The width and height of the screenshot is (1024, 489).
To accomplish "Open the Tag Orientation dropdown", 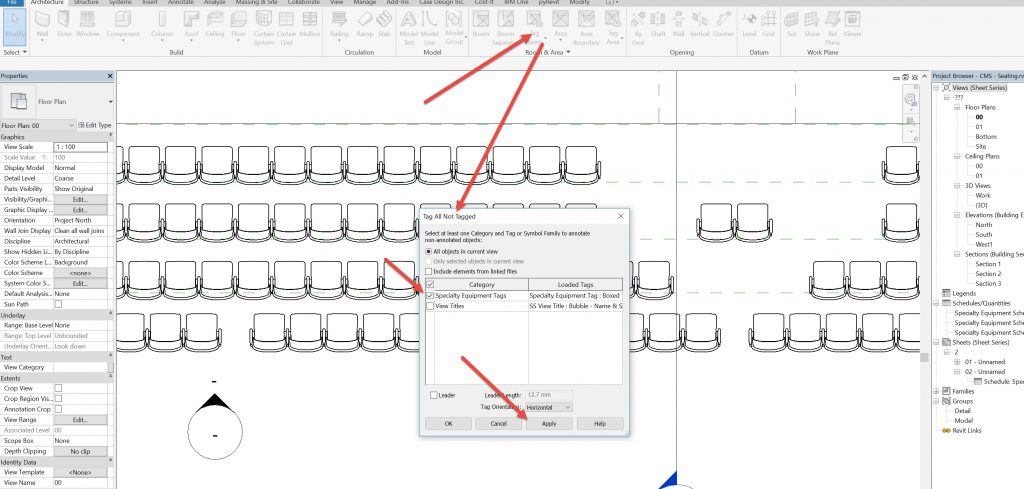I will pos(548,407).
